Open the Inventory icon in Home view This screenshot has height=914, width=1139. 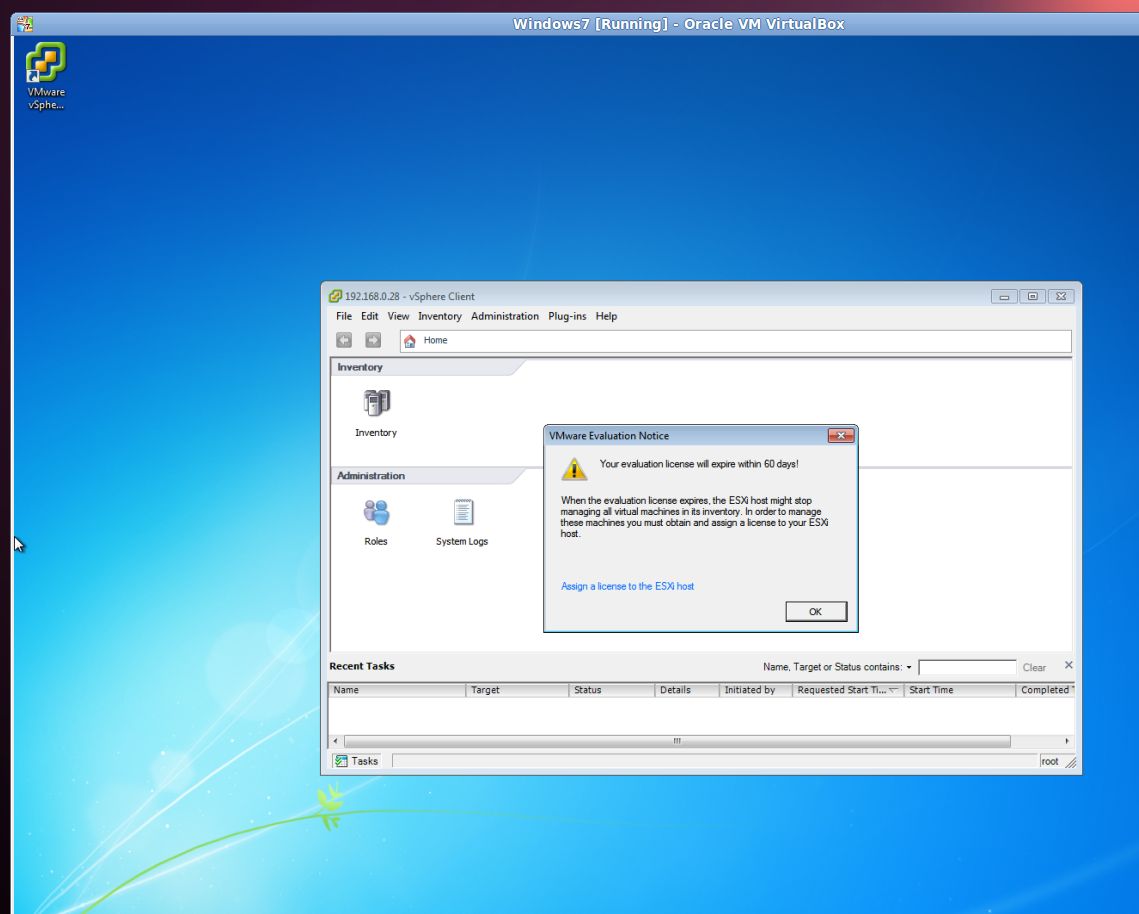tap(376, 413)
